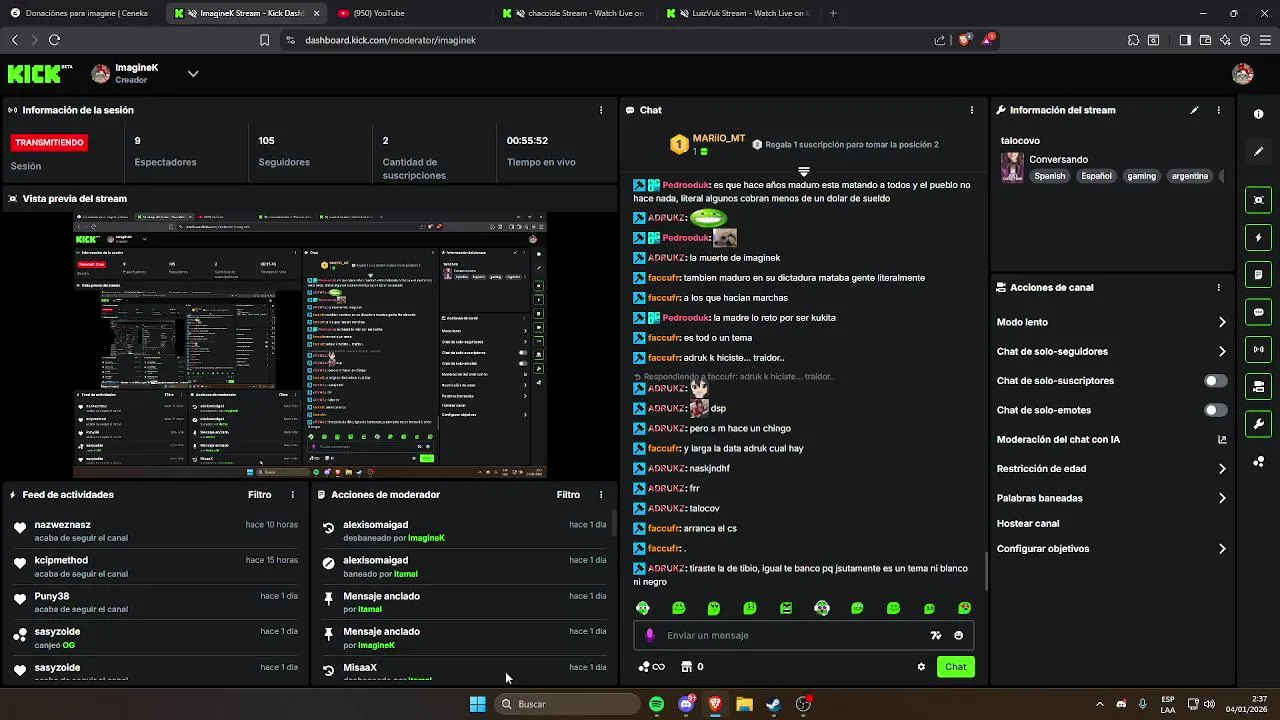Open Feed de actividades three-dot menu

coord(293,495)
